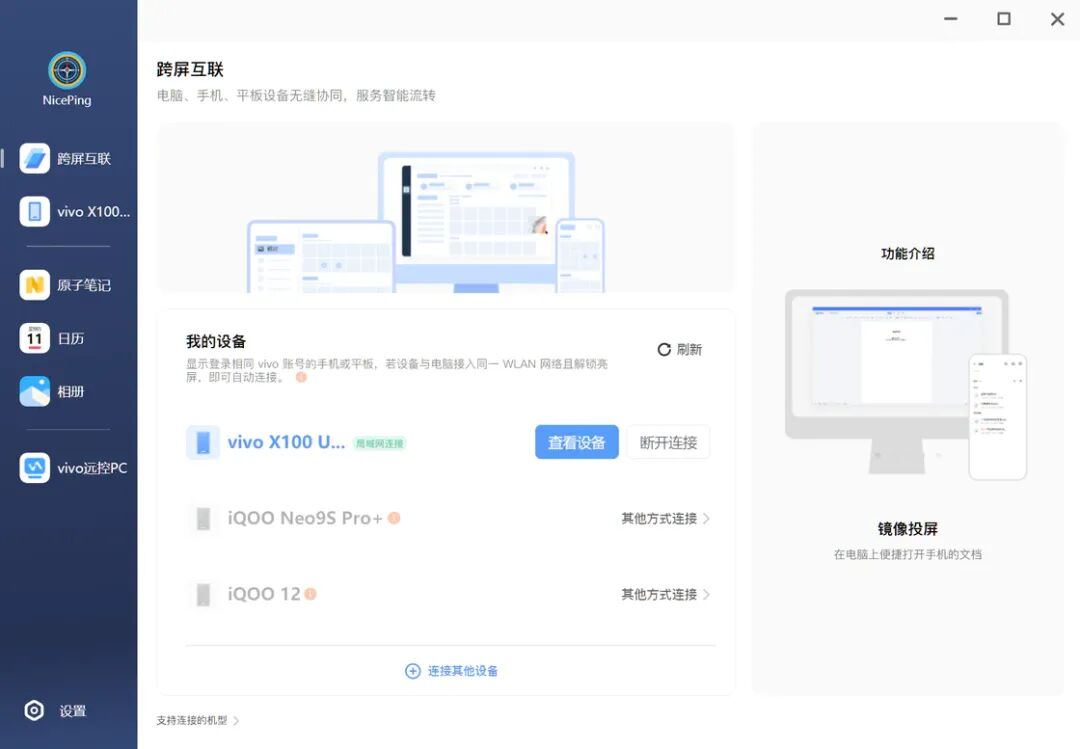Viewport: 1080px width, 749px height.
Task: Click the 查看设备 button
Action: (577, 442)
